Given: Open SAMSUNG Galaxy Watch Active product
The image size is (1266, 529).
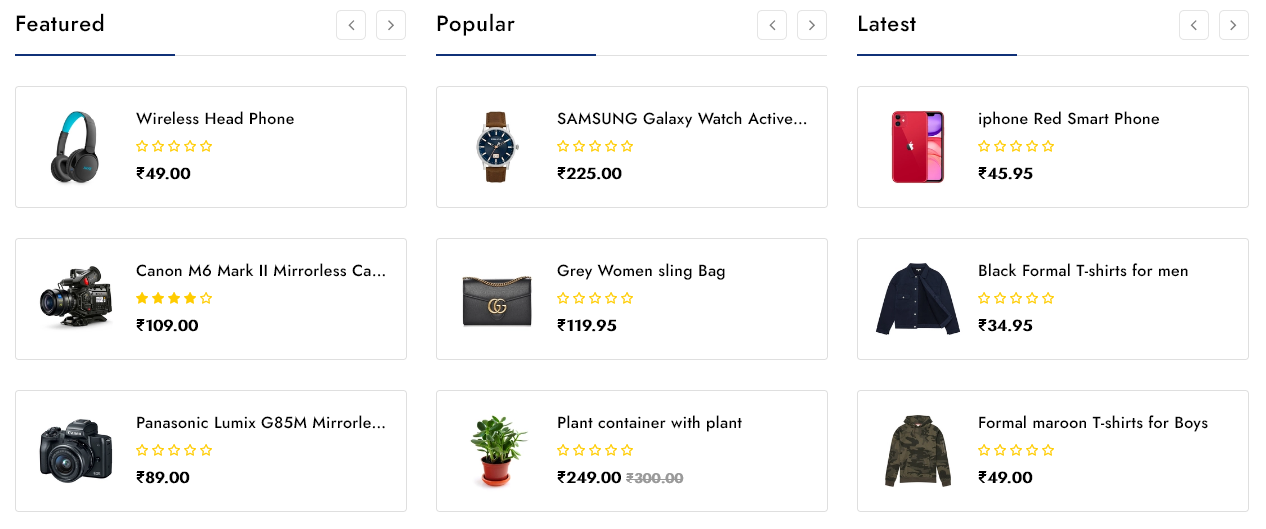Looking at the screenshot, I should point(681,119).
